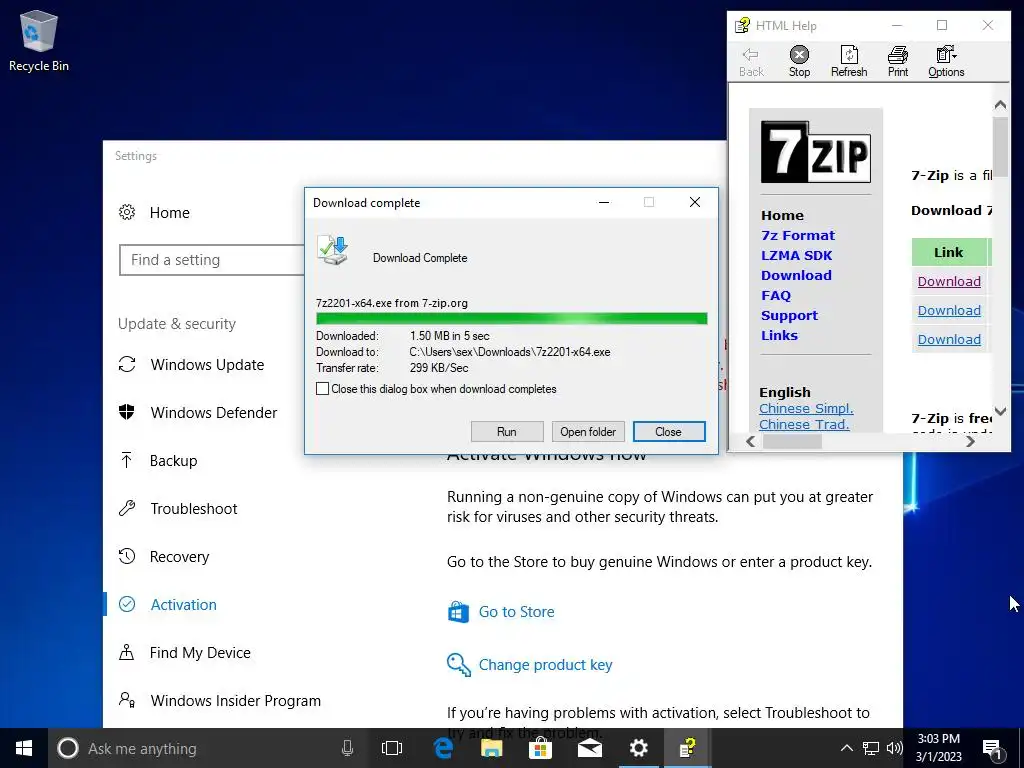
Task: Click the visited purple Download link
Action: 949,281
